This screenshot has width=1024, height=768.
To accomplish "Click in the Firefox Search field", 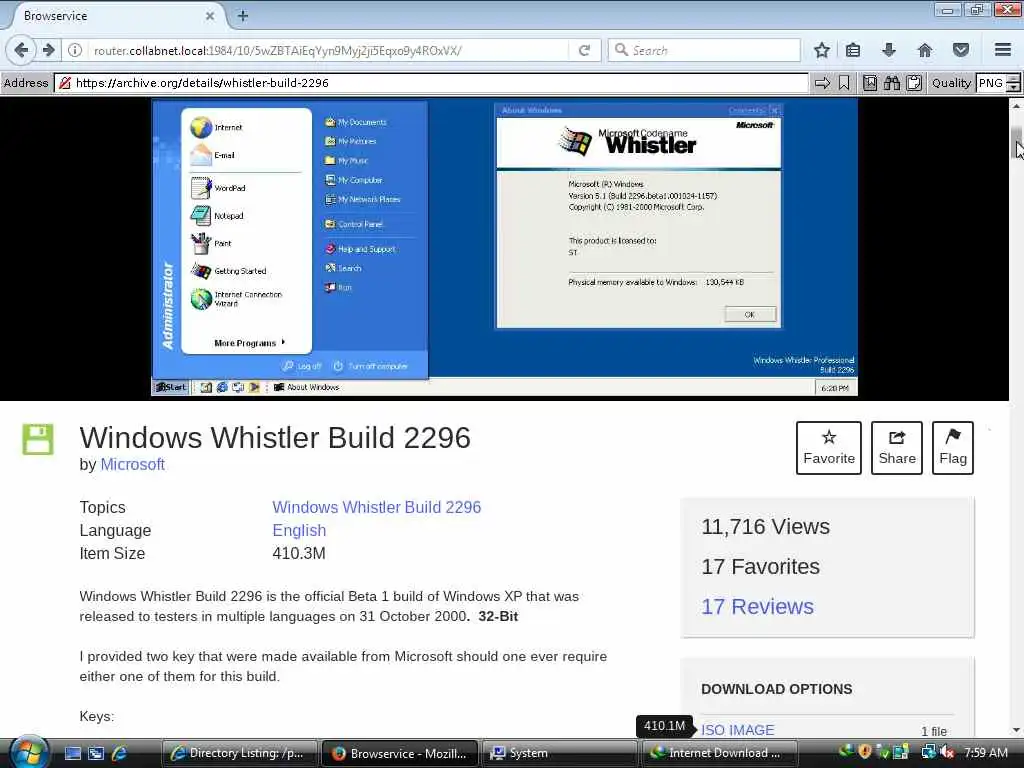I will coord(704,50).
